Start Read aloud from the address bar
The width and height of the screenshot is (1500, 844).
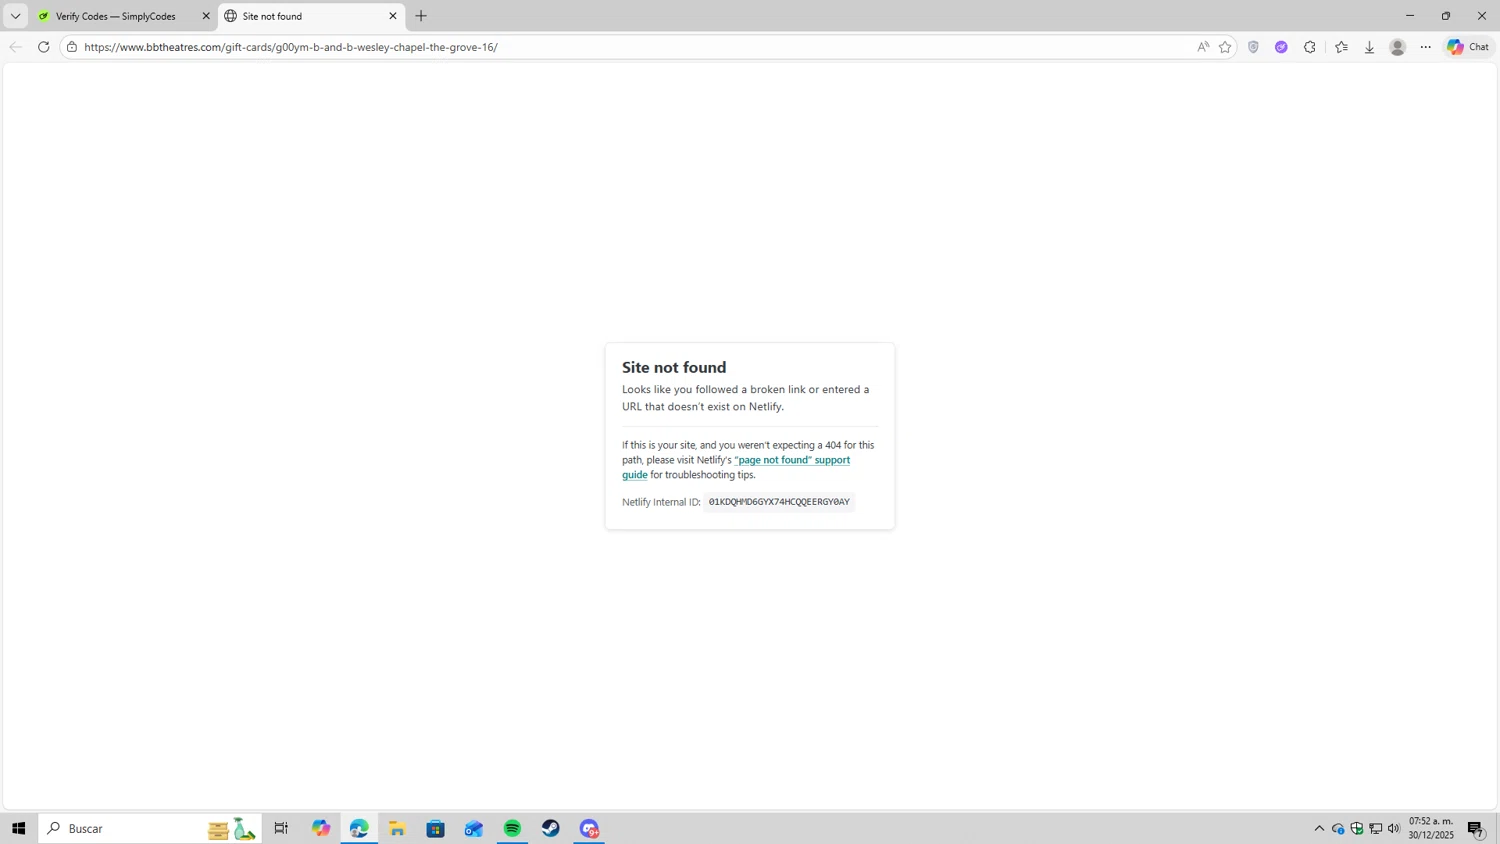[1202, 47]
